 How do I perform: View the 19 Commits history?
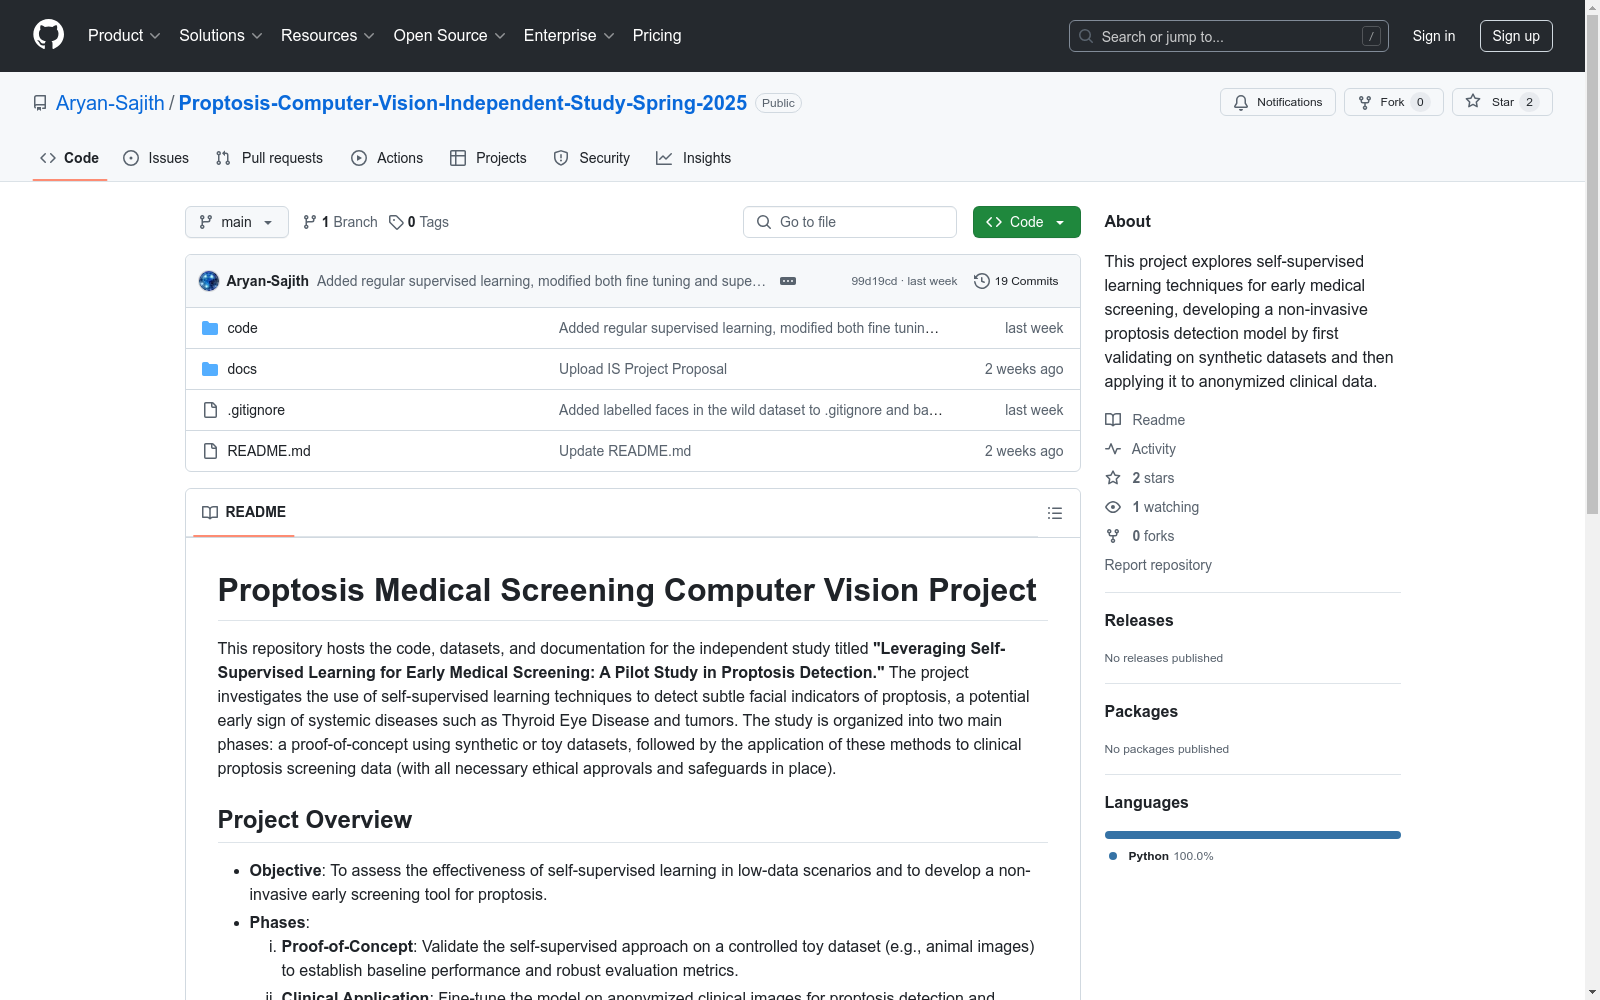point(1016,281)
